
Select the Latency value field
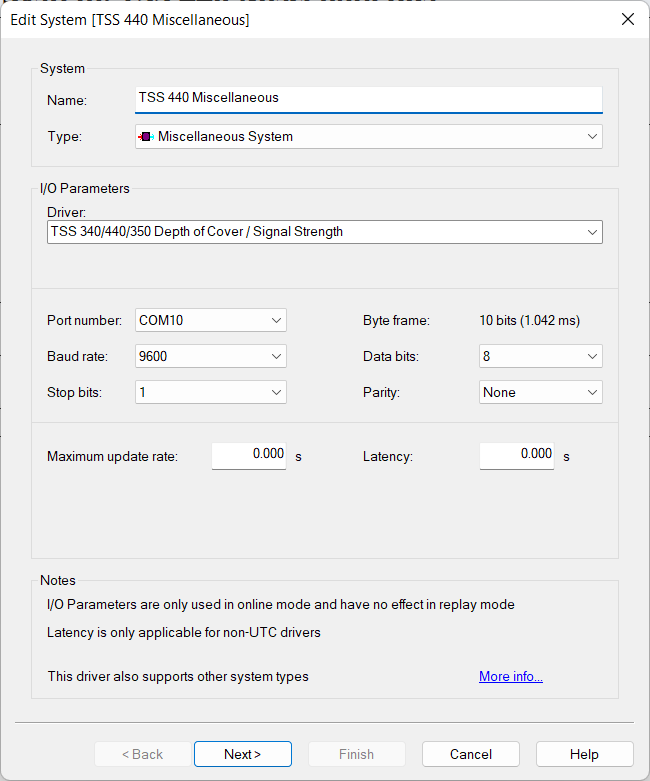point(517,455)
